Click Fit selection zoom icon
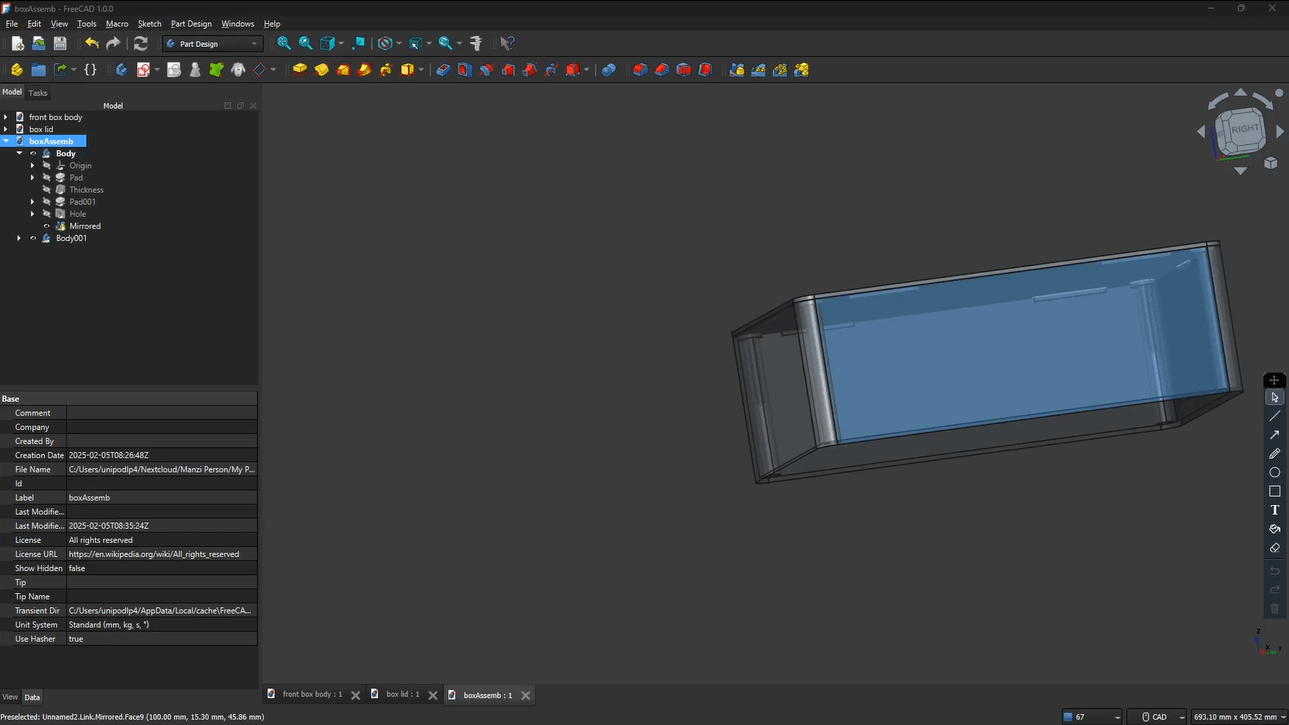 click(x=306, y=44)
